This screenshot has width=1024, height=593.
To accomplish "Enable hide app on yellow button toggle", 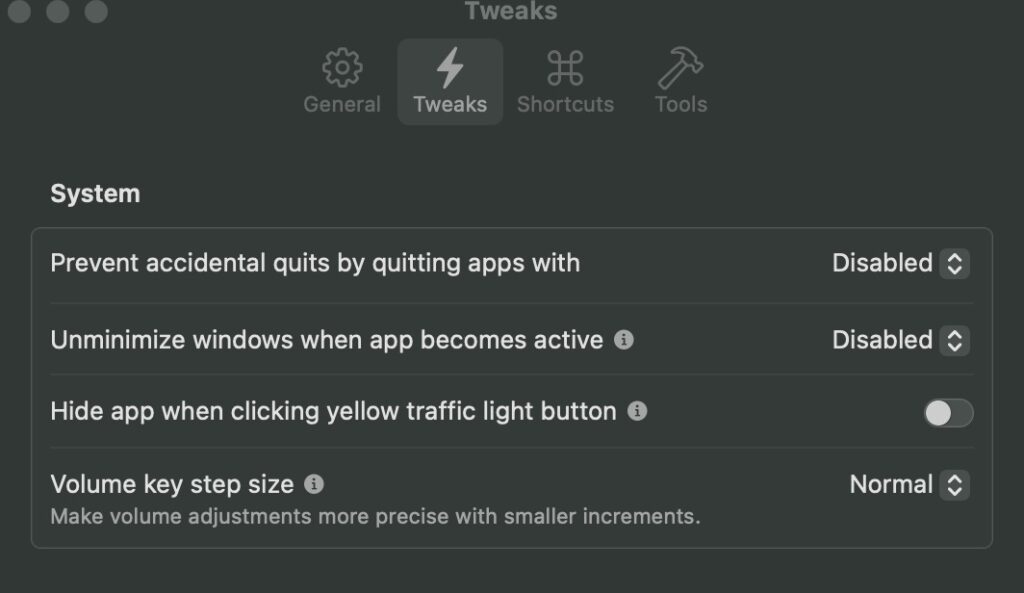I will point(948,413).
